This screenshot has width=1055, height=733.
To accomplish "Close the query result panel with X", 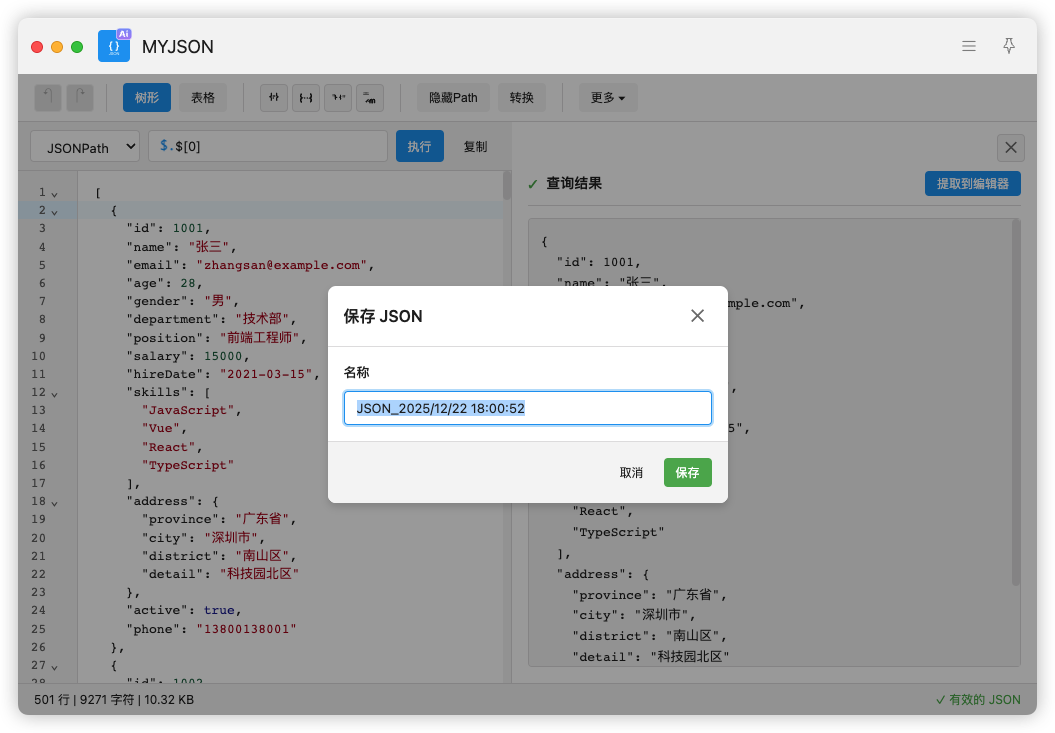I will (x=1010, y=148).
